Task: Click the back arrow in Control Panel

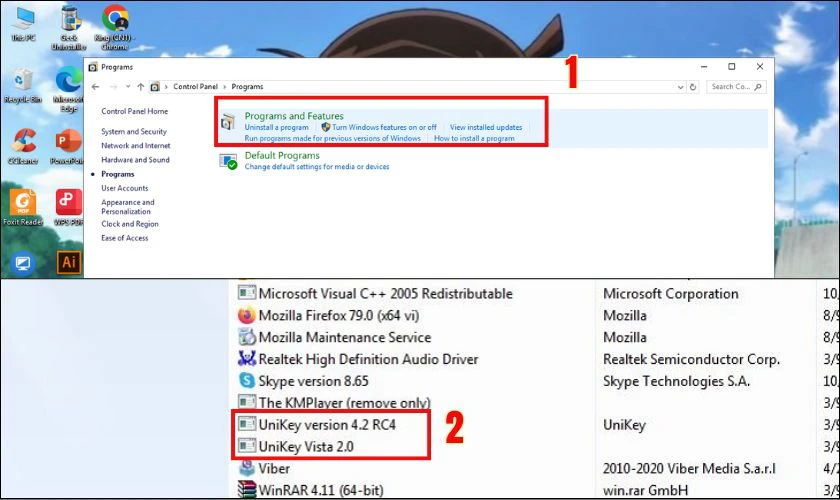Action: tap(95, 87)
